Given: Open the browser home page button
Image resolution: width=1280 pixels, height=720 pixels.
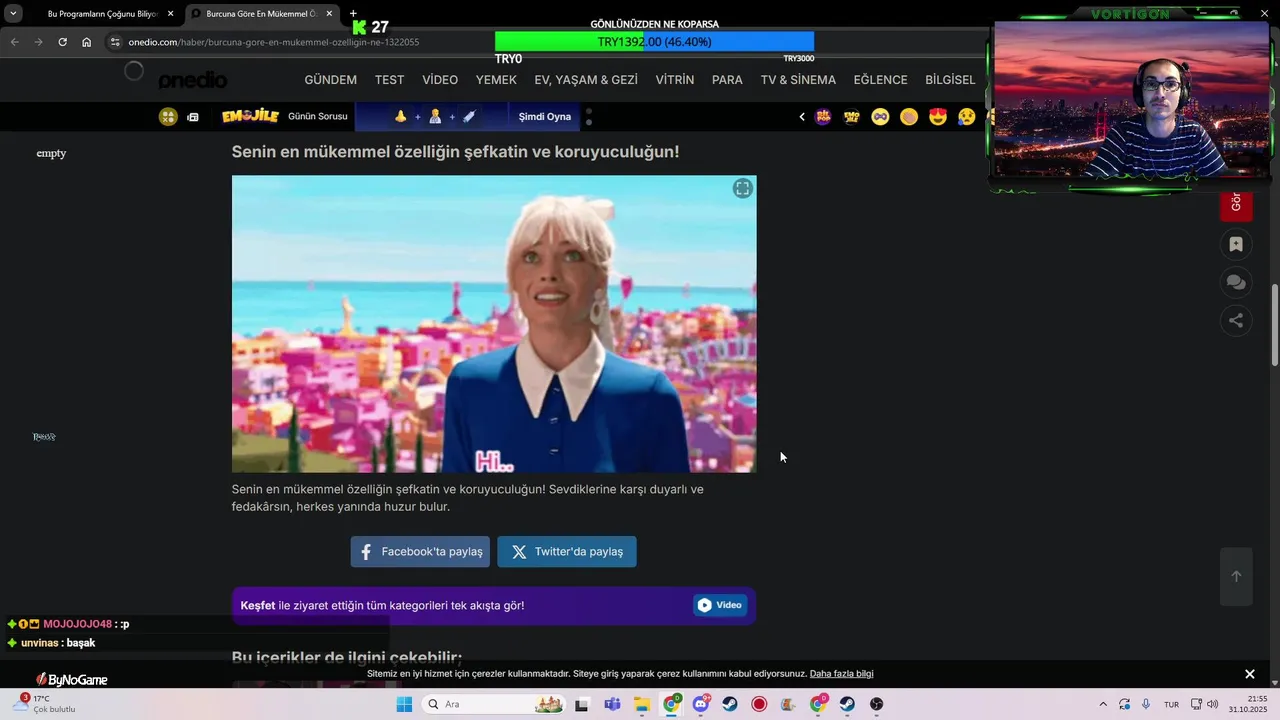Looking at the screenshot, I should pos(86,42).
